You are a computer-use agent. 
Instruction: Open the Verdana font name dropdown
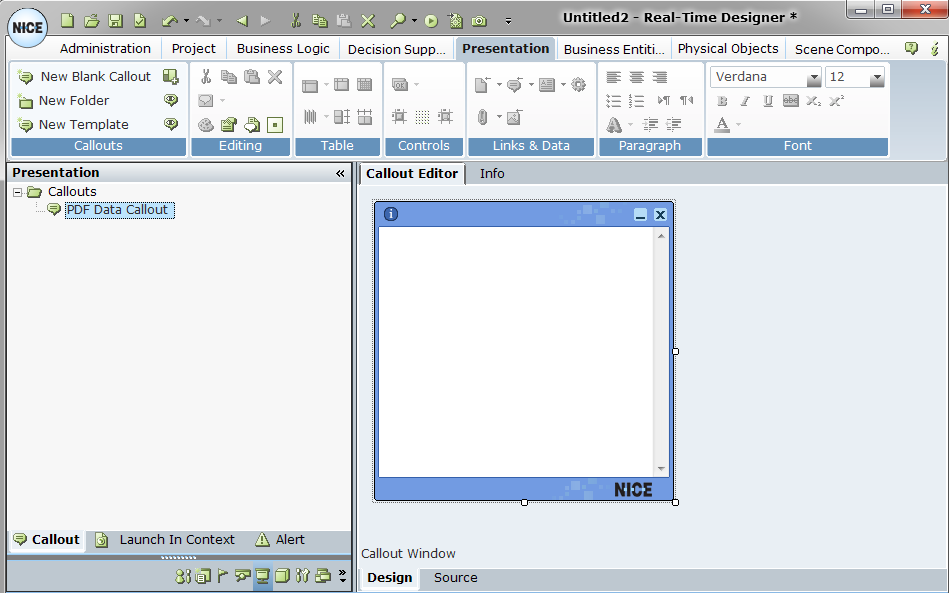(813, 78)
